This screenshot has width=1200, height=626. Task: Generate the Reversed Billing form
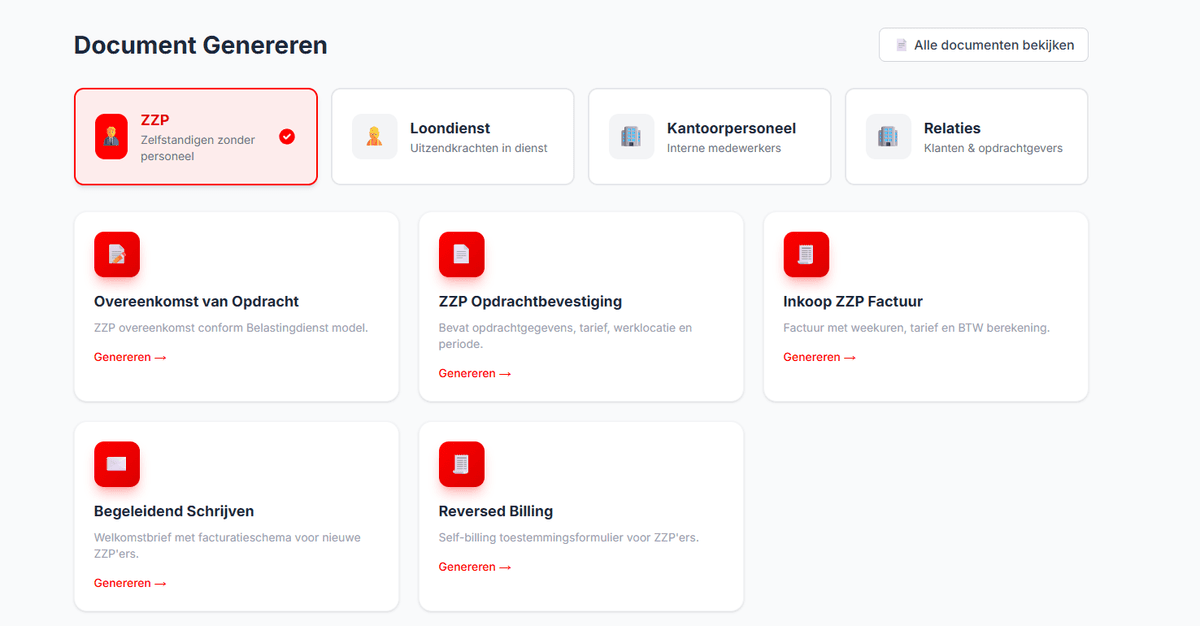475,567
